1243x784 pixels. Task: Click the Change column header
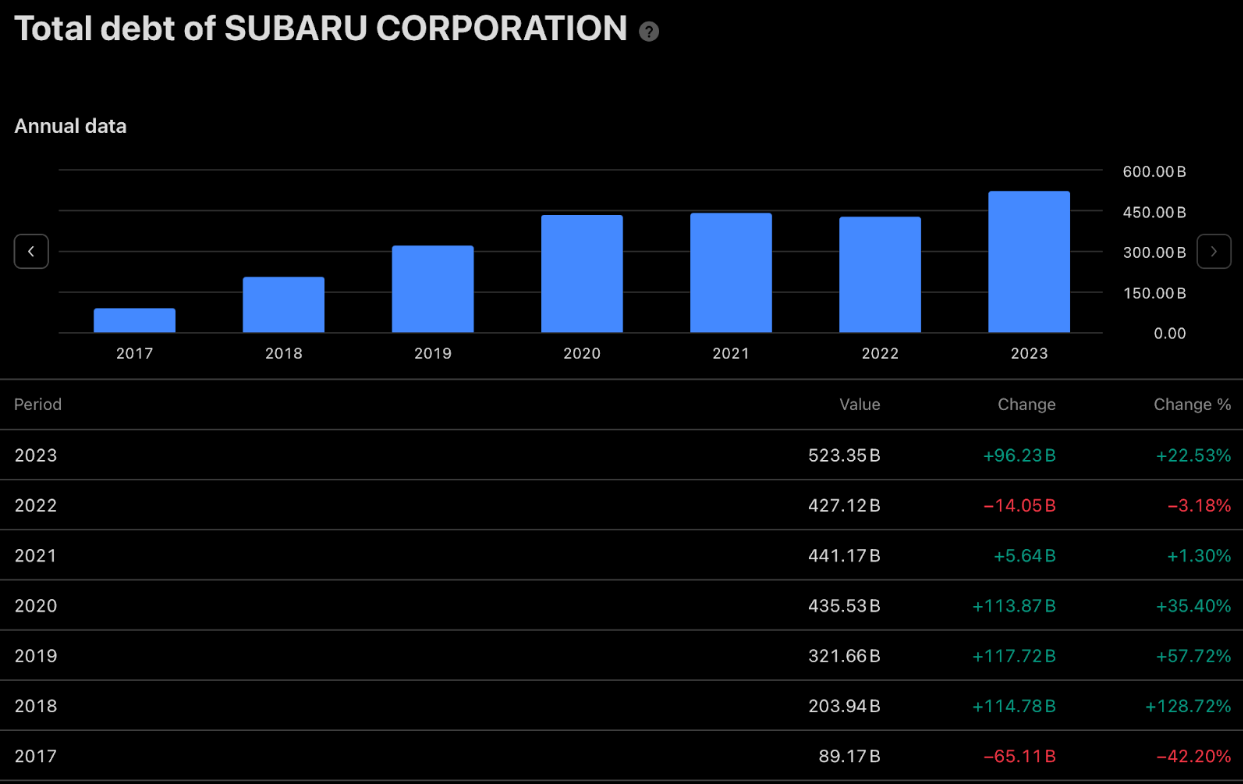tap(1027, 405)
